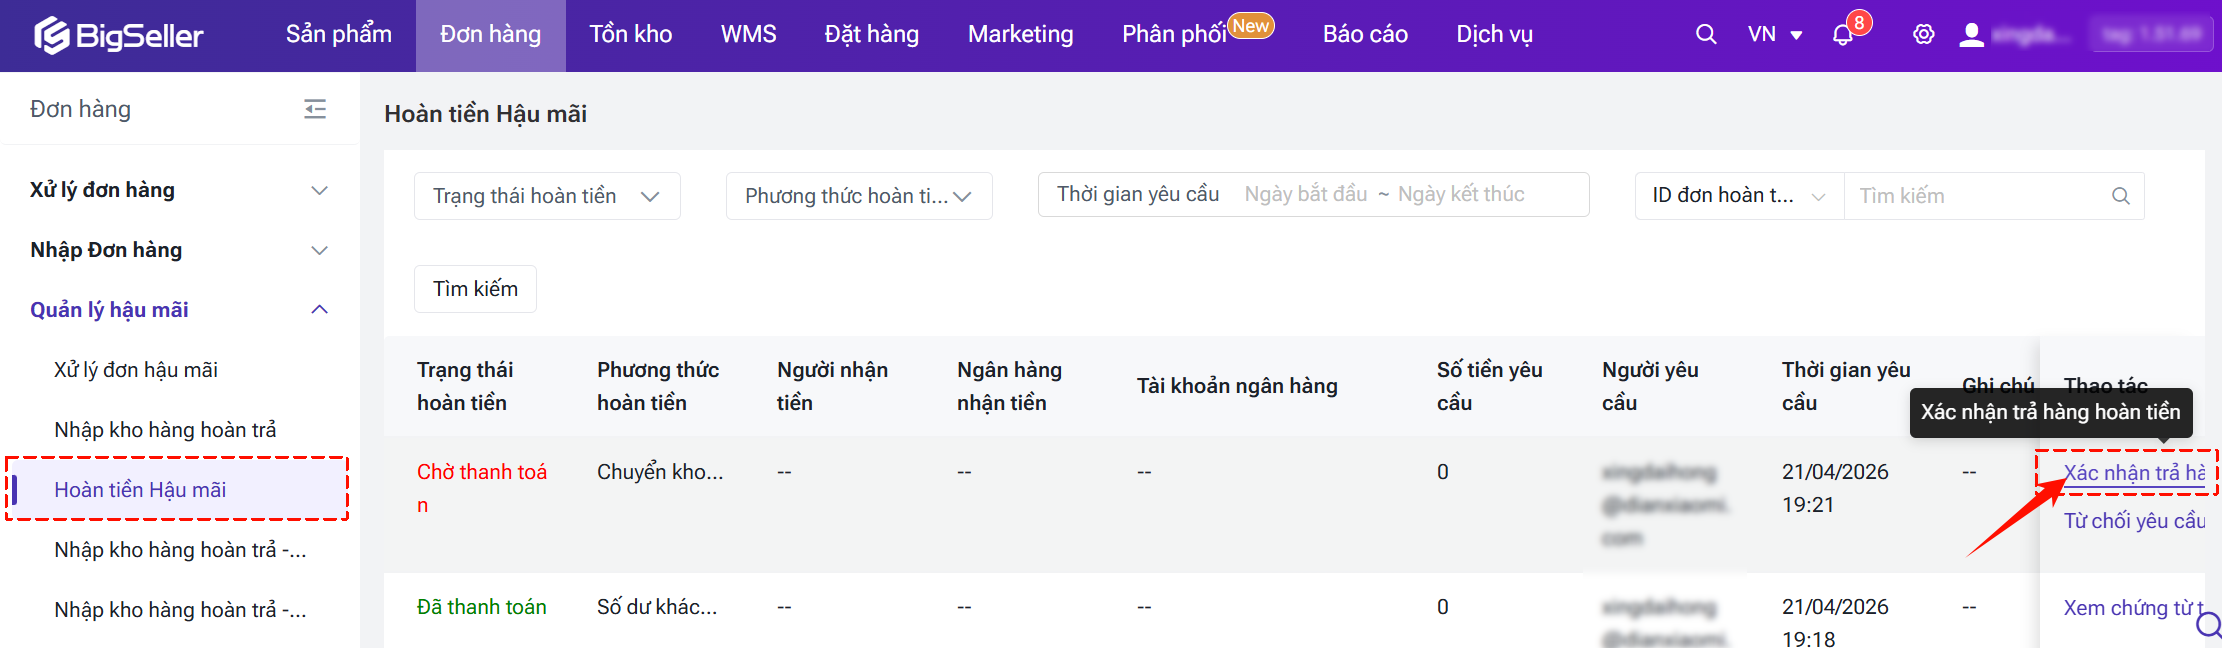This screenshot has height=648, width=2222.
Task: Collapse the Đơn hàng sidebar menu icon
Action: coord(315,109)
